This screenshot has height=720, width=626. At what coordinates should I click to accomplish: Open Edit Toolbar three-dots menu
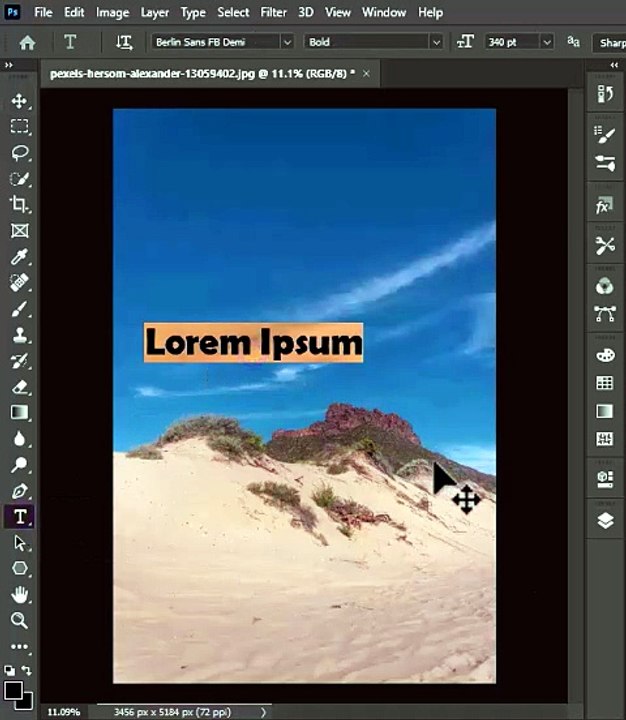pos(19,647)
